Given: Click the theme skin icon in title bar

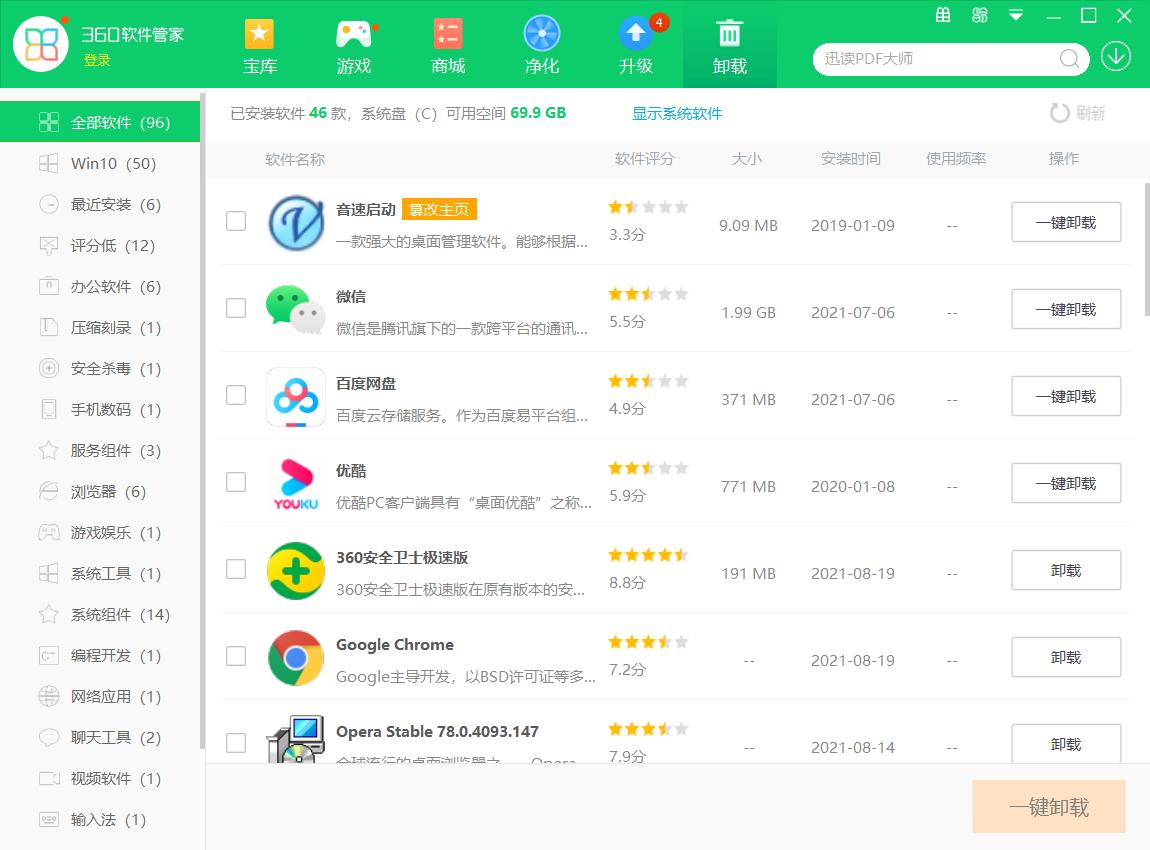Looking at the screenshot, I should [x=979, y=16].
